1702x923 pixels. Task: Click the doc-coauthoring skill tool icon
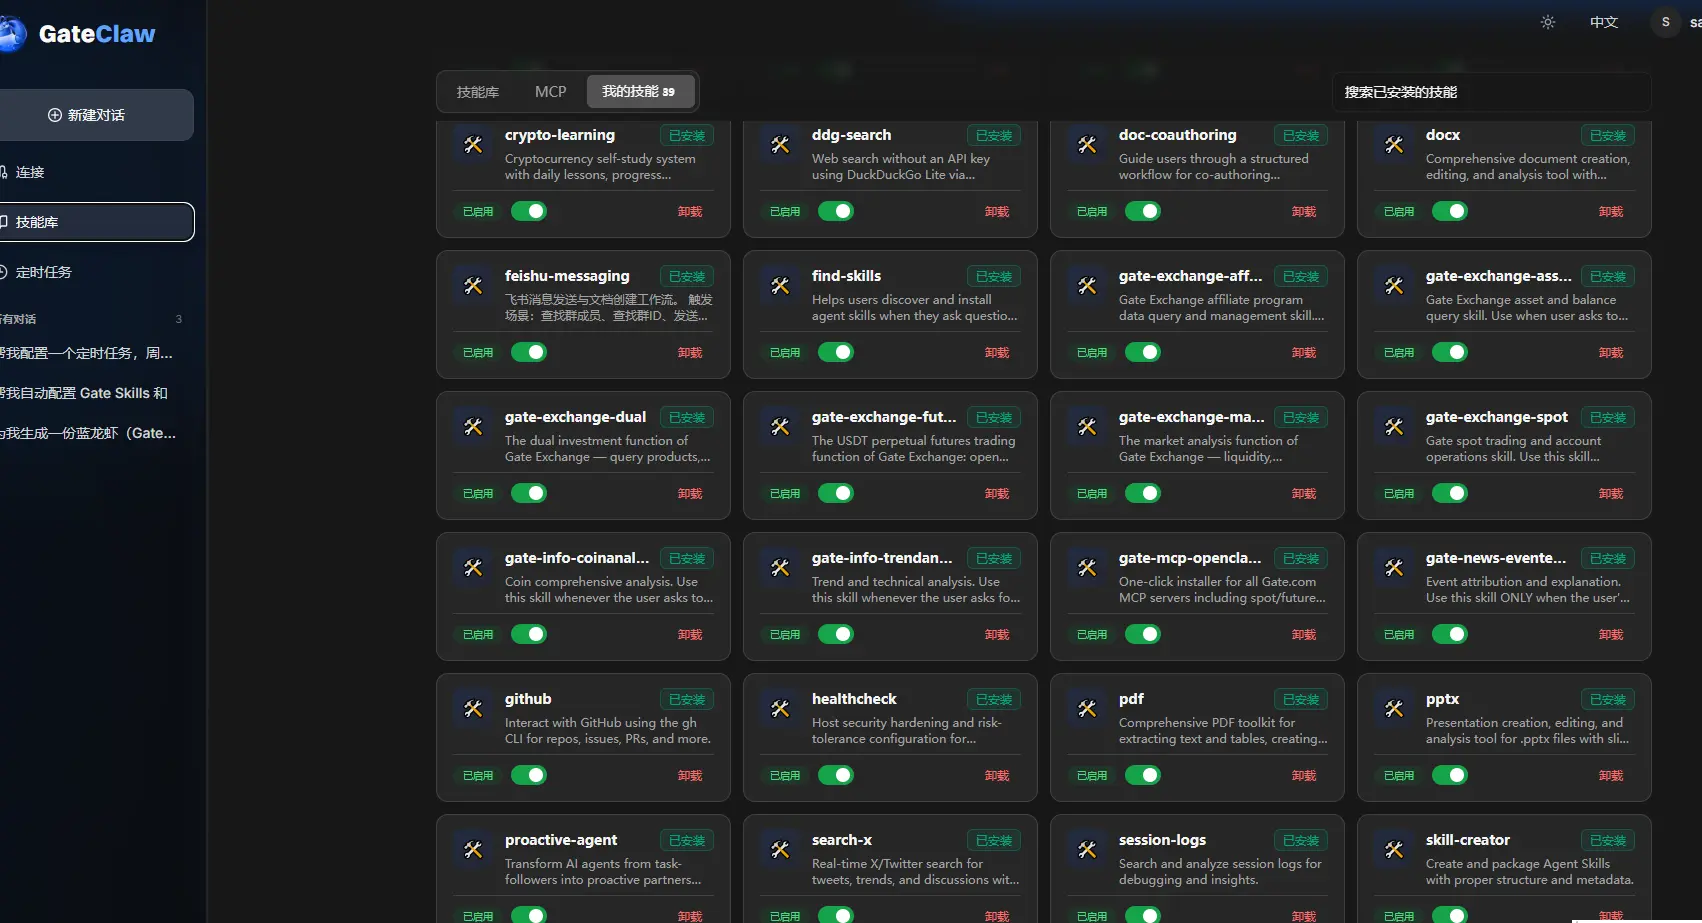click(x=1087, y=145)
